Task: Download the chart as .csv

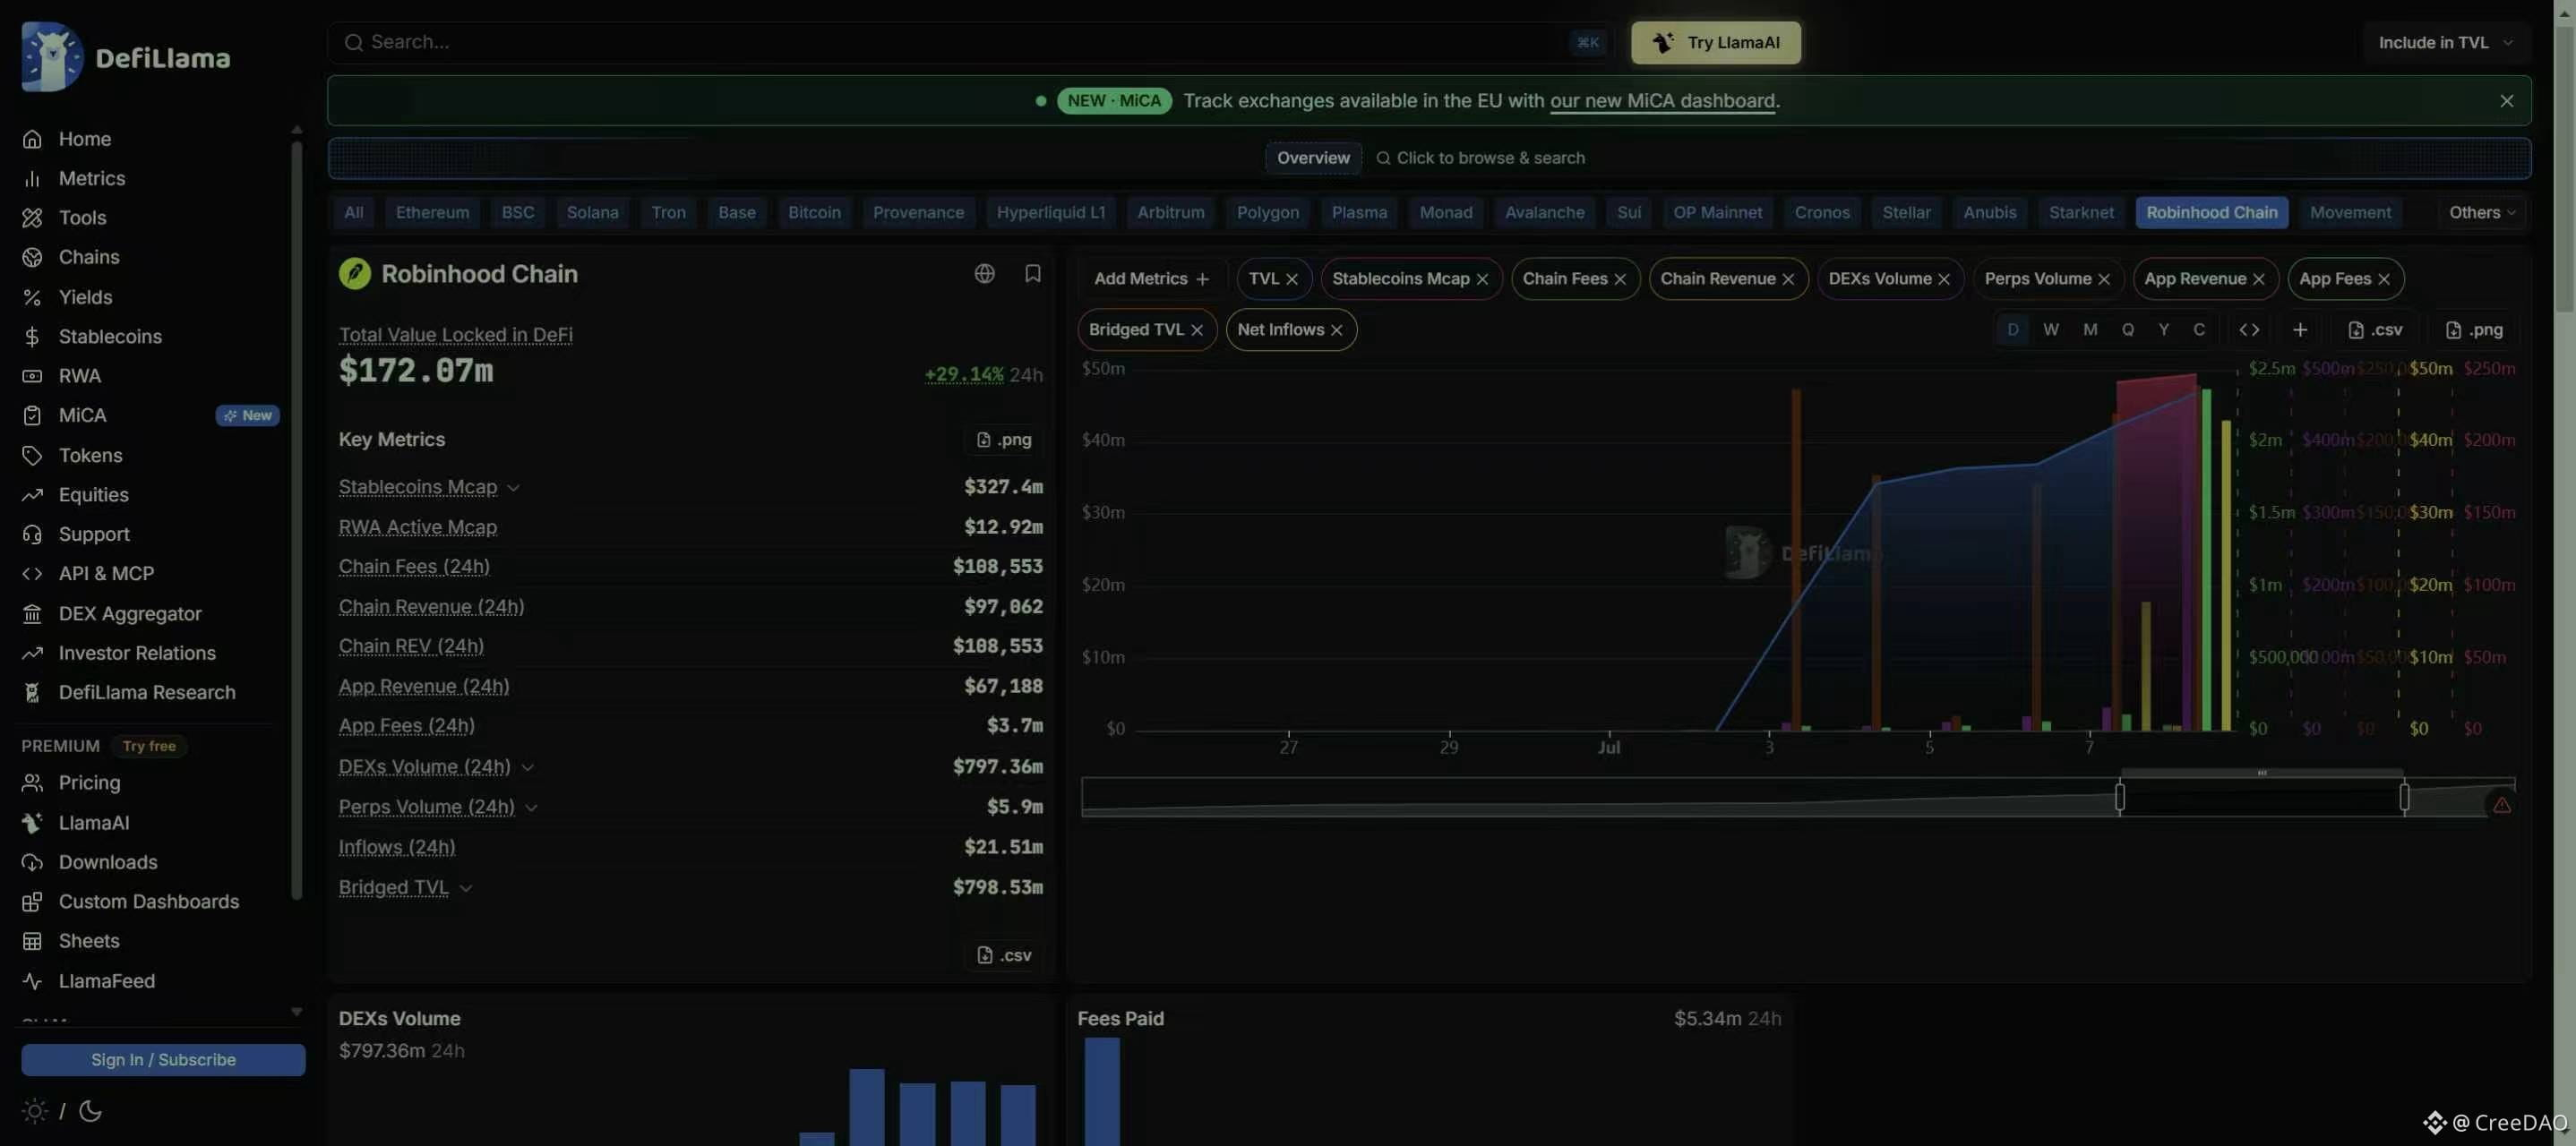Action: coord(2375,330)
